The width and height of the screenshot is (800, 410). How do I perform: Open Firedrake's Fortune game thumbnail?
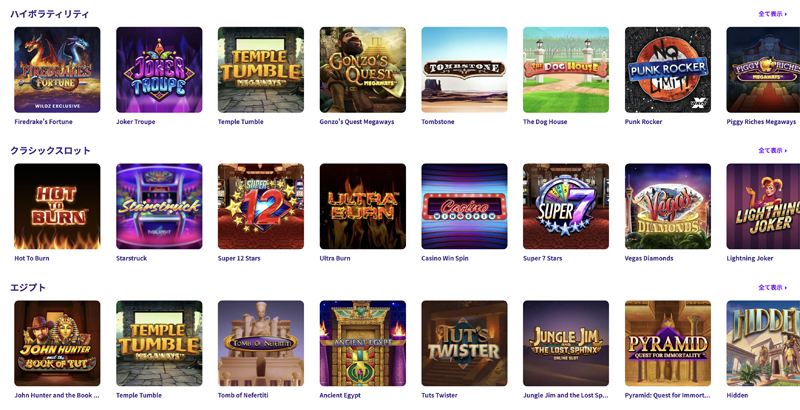coord(57,70)
